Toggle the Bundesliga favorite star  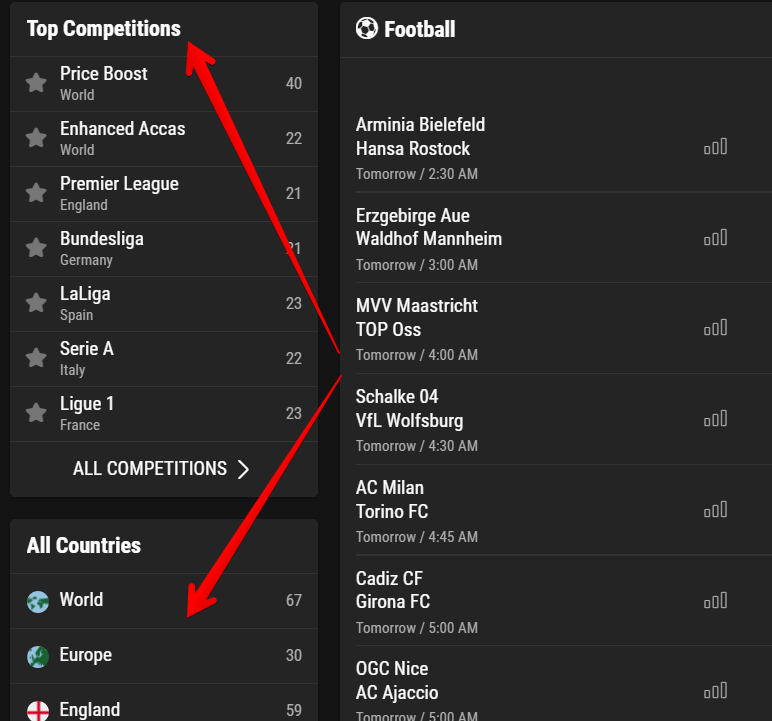pyautogui.click(x=36, y=248)
